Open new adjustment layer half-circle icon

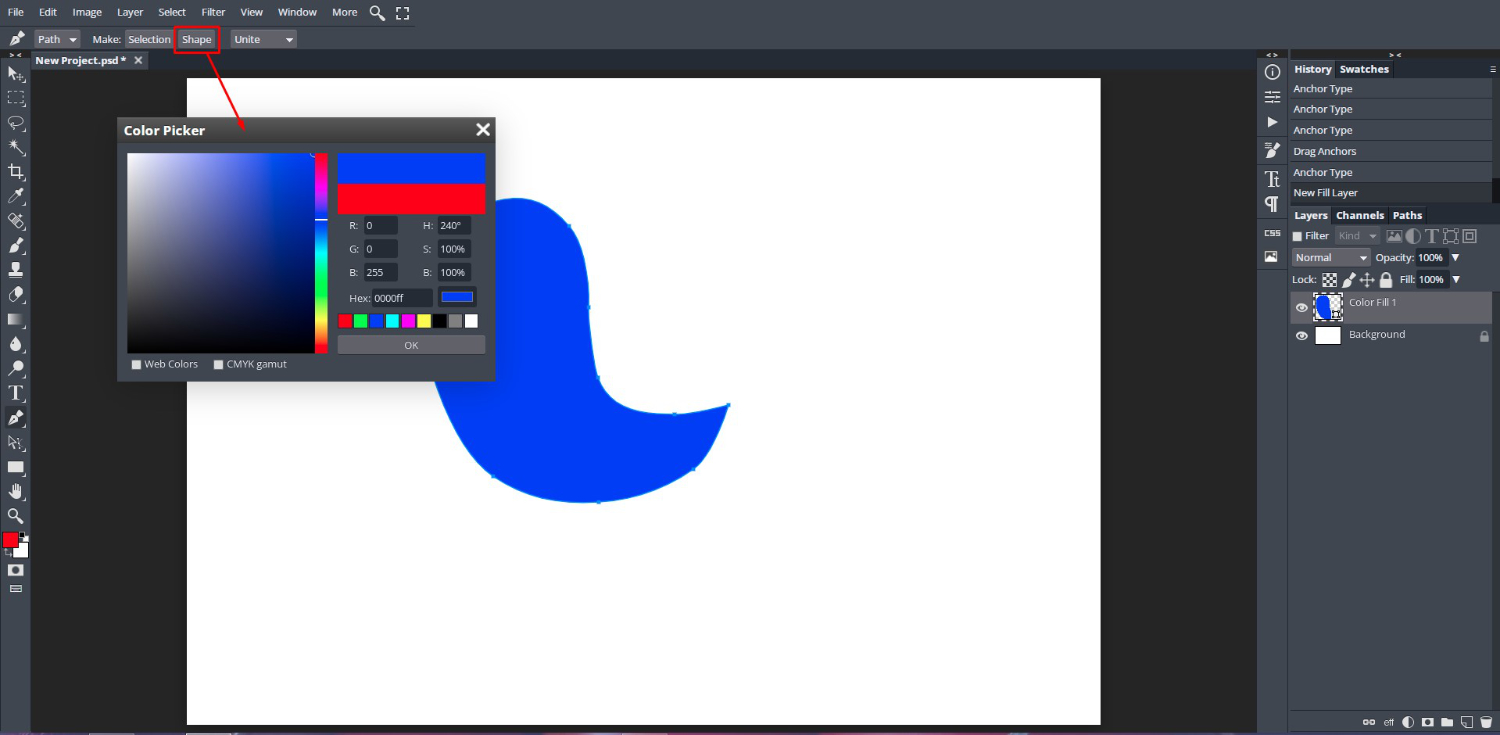(x=1408, y=721)
